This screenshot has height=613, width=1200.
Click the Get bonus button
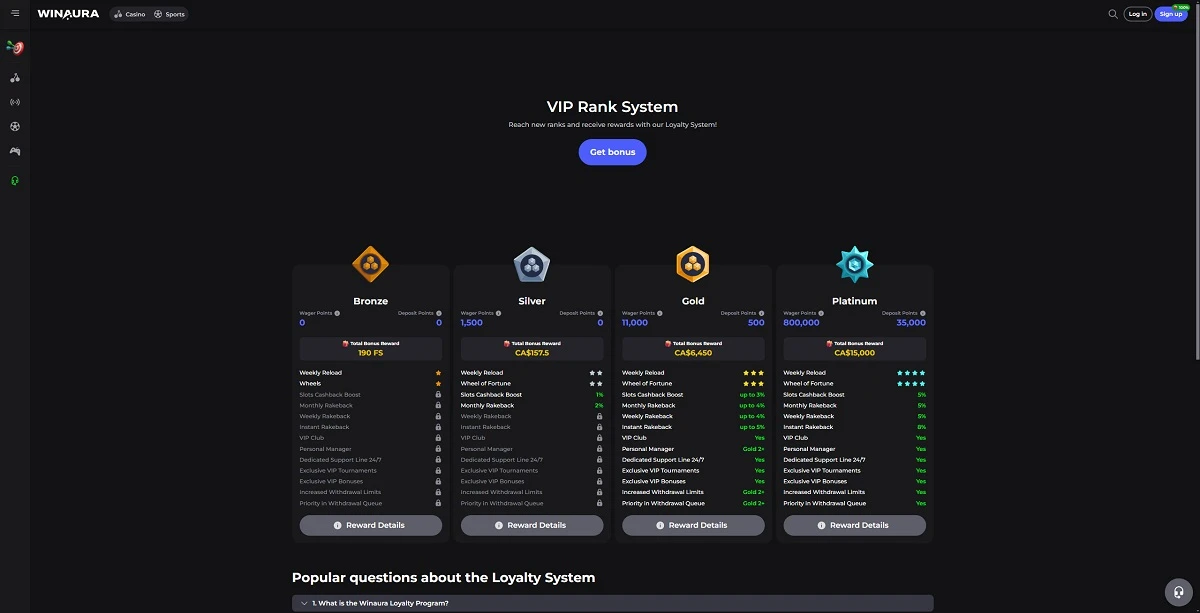613,152
